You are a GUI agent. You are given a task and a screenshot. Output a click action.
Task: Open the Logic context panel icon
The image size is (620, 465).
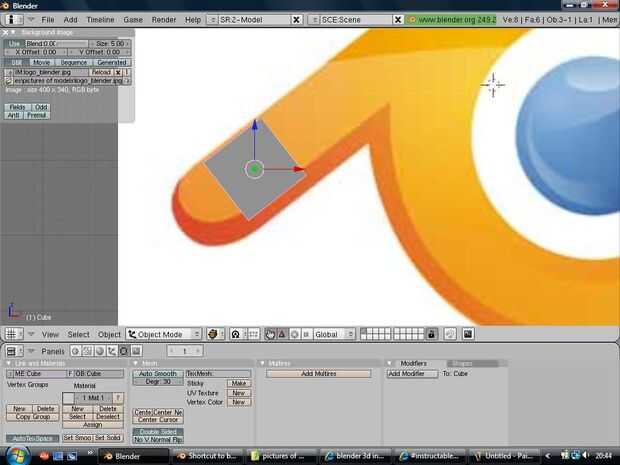coord(76,351)
